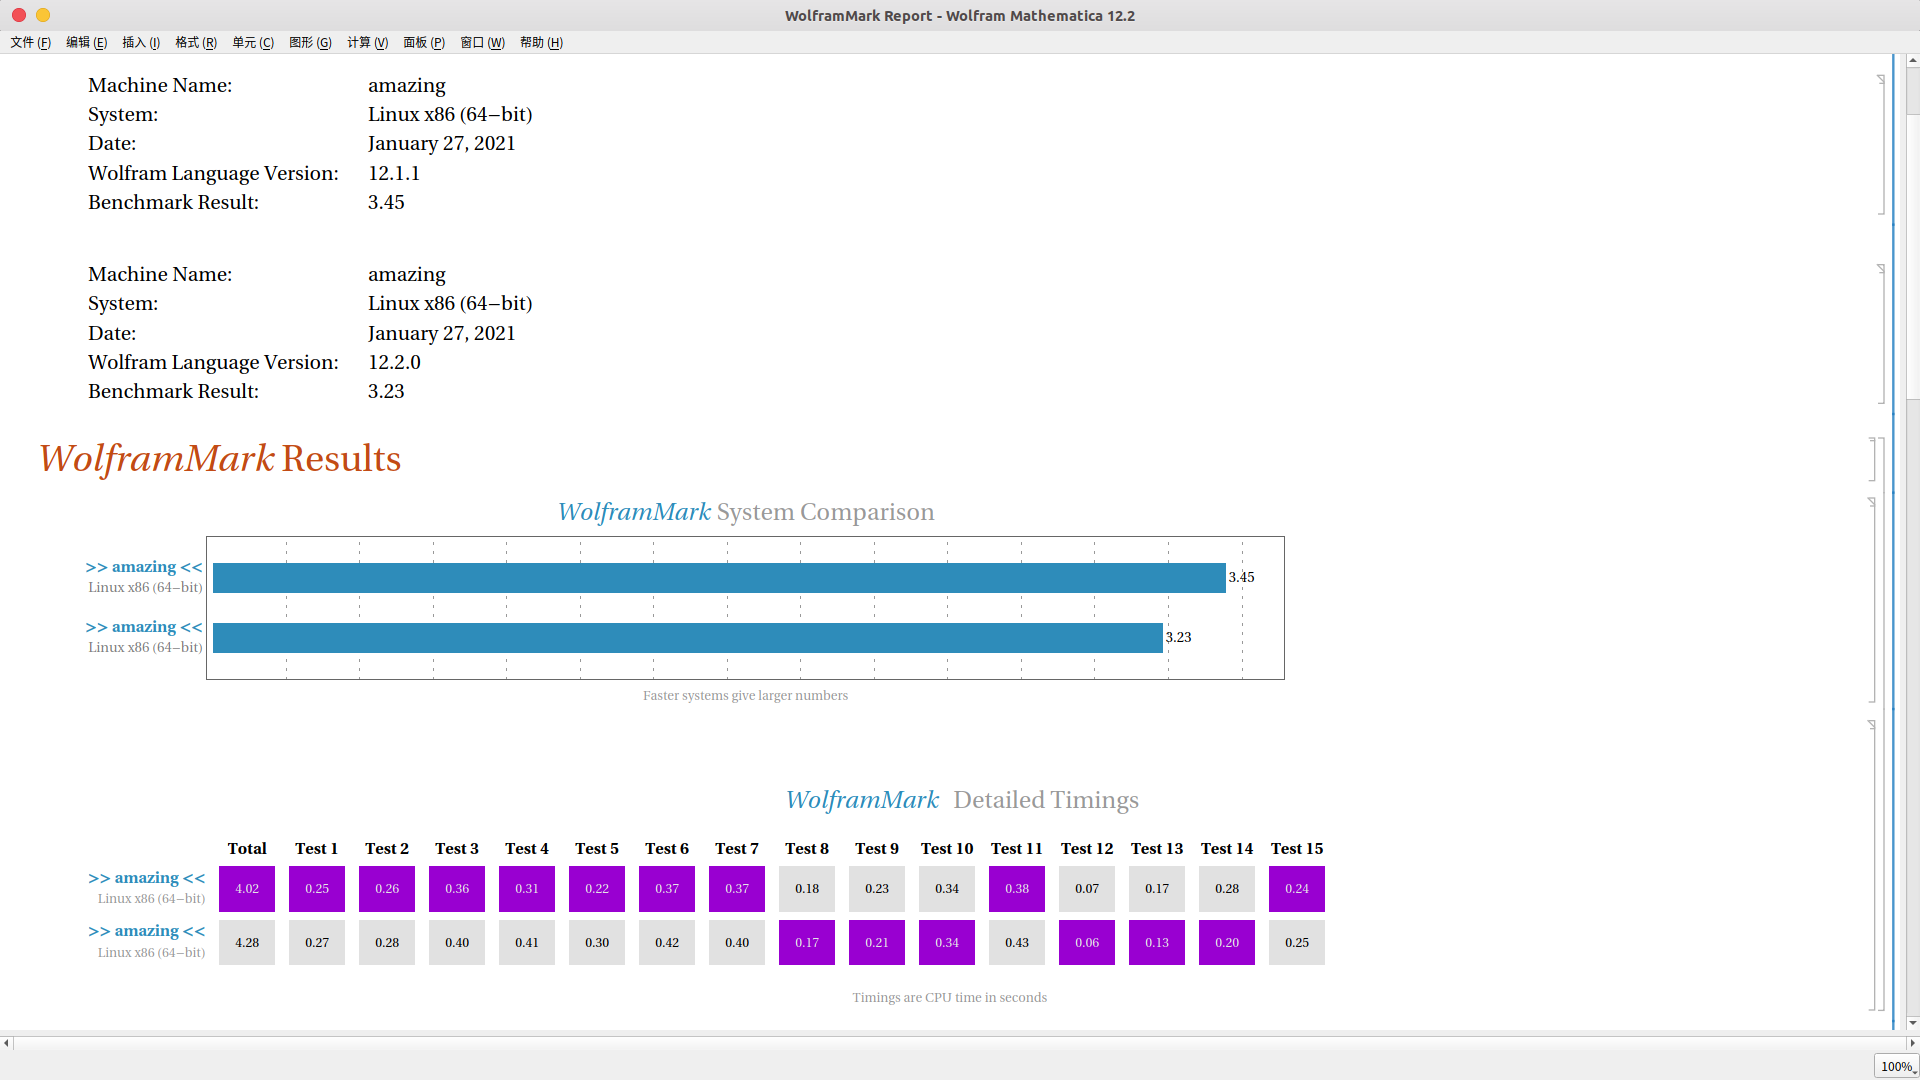Image resolution: width=1920 pixels, height=1080 pixels.
Task: Click the vertical scrollbar up arrow
Action: [x=1912, y=60]
